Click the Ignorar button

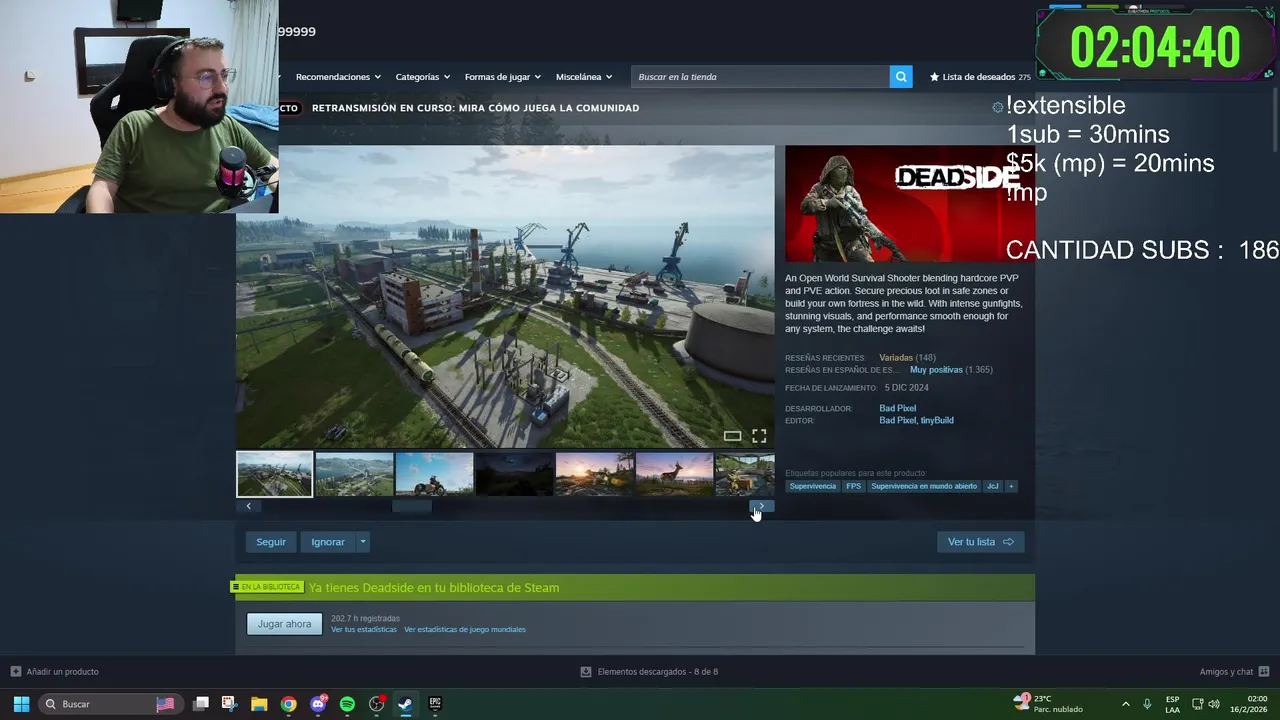pyautogui.click(x=328, y=542)
